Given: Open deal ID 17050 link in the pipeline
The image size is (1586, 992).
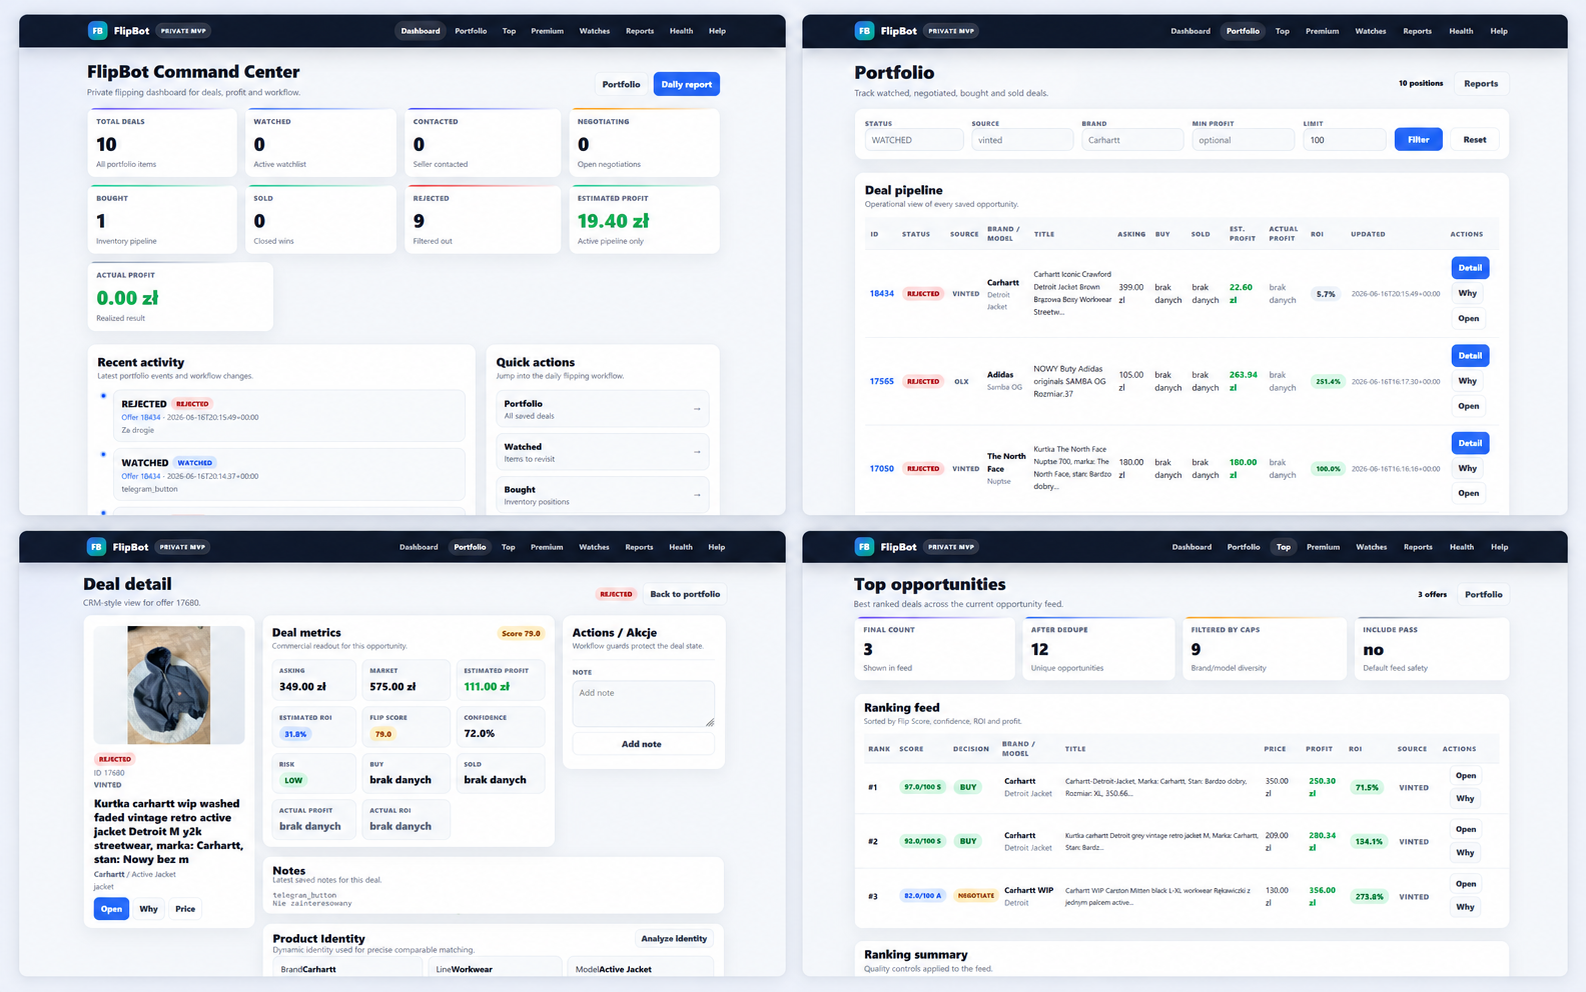Looking at the screenshot, I should 882,468.
